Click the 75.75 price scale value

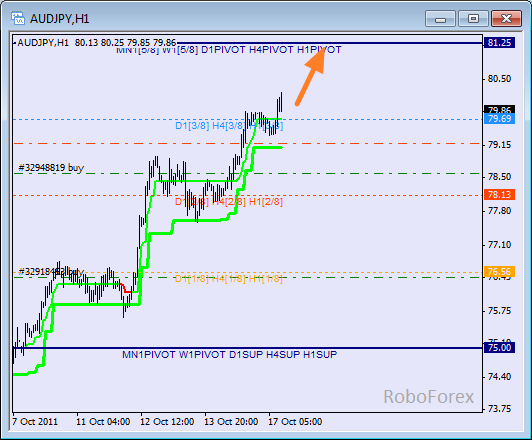pos(499,311)
